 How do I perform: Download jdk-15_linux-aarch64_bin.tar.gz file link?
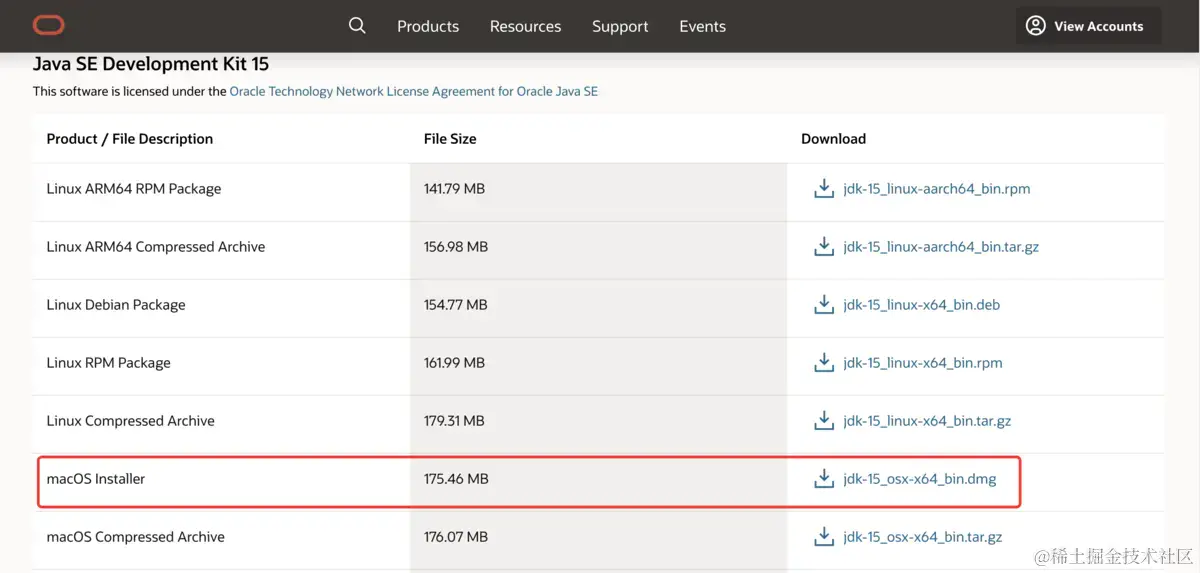point(941,247)
